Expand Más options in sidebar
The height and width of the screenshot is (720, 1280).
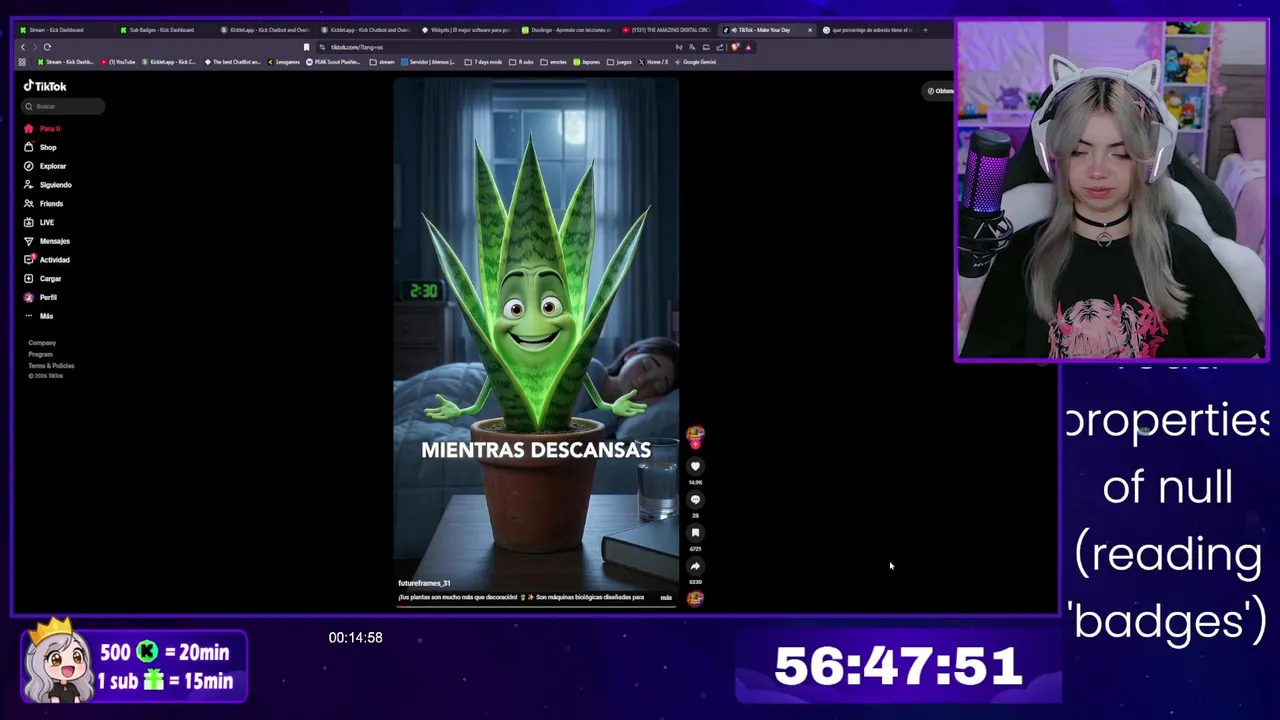pos(39,316)
